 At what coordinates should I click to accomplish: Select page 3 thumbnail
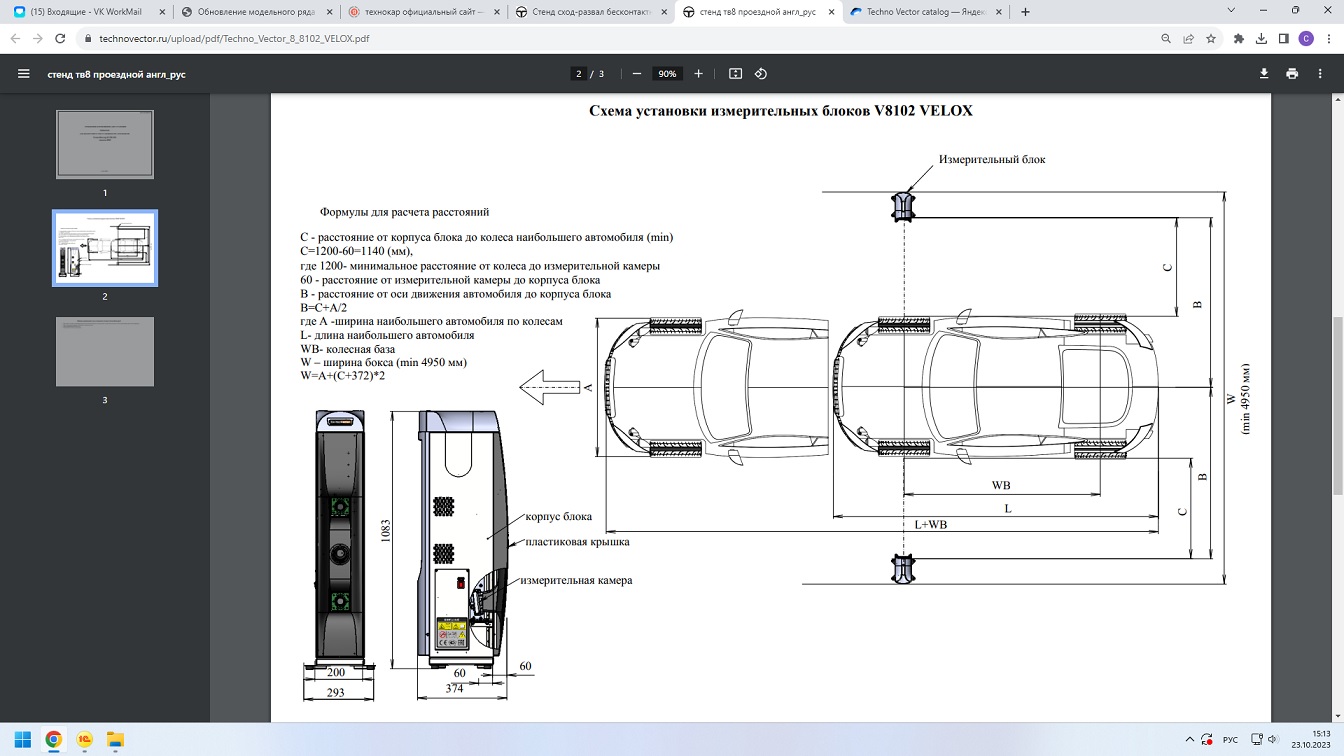[105, 352]
